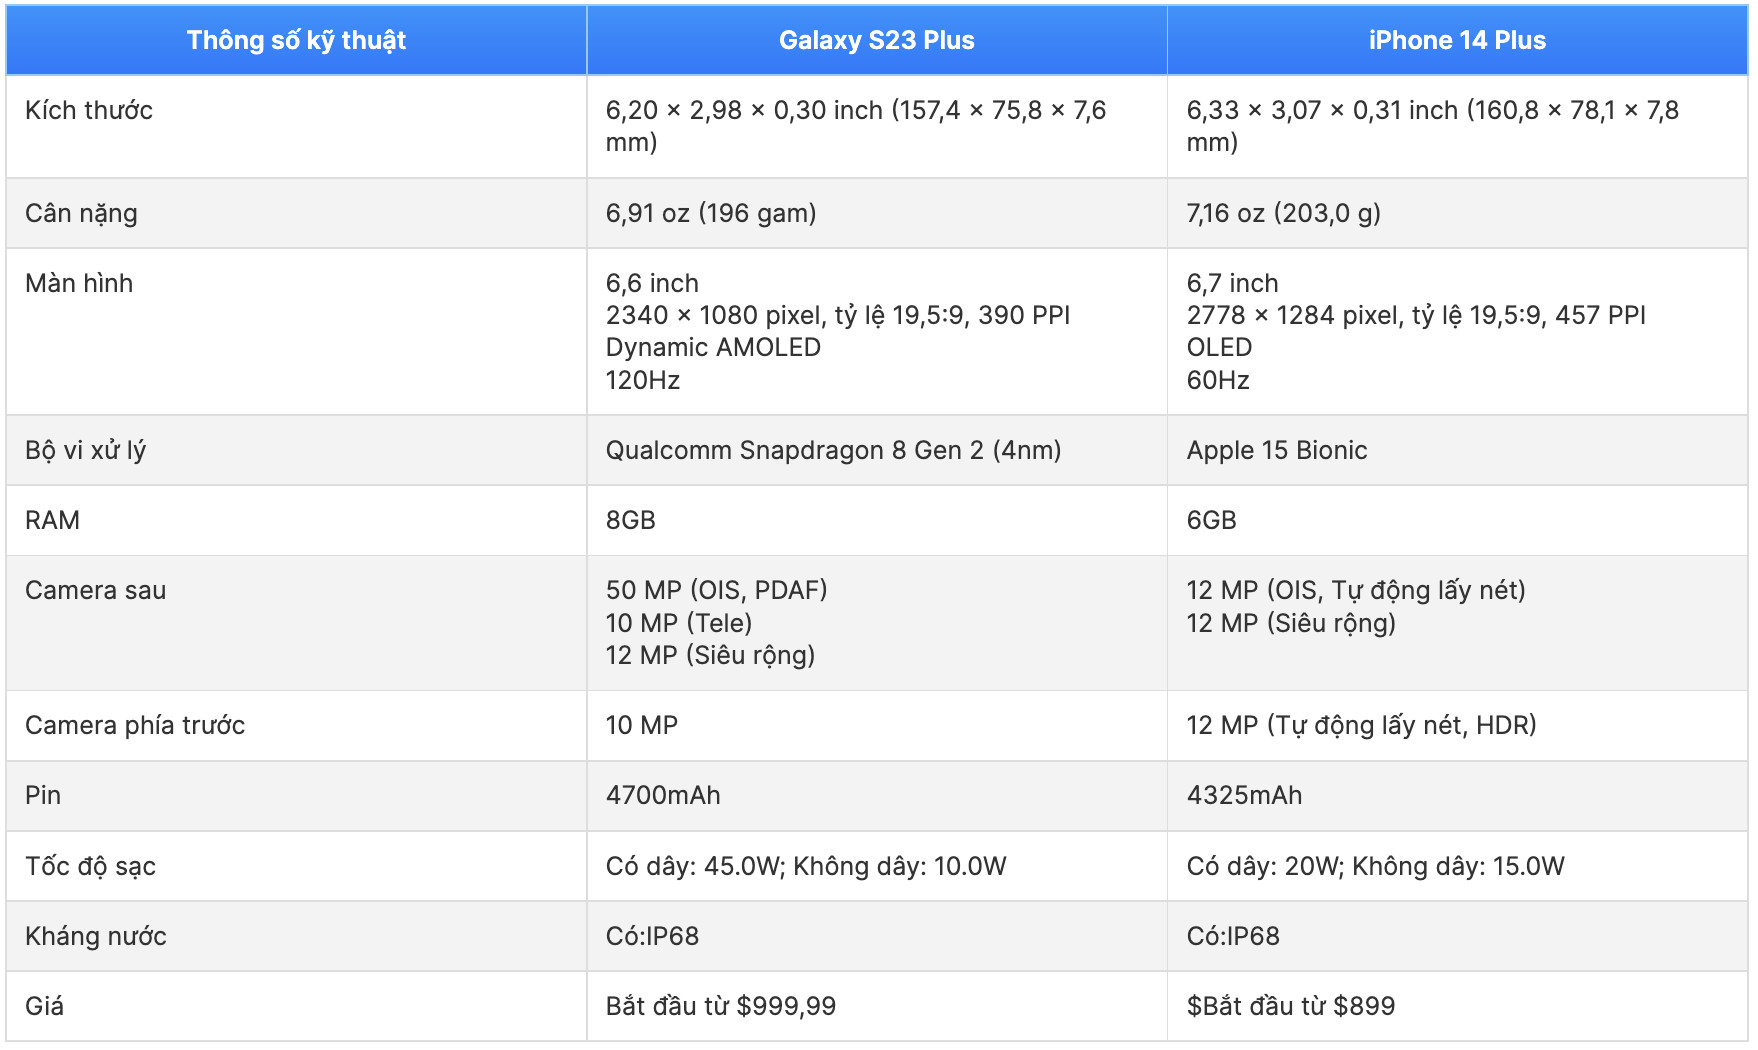Image resolution: width=1758 pixels, height=1050 pixels.
Task: Select the 'Apple 15 Bionic' cell
Action: click(1276, 450)
